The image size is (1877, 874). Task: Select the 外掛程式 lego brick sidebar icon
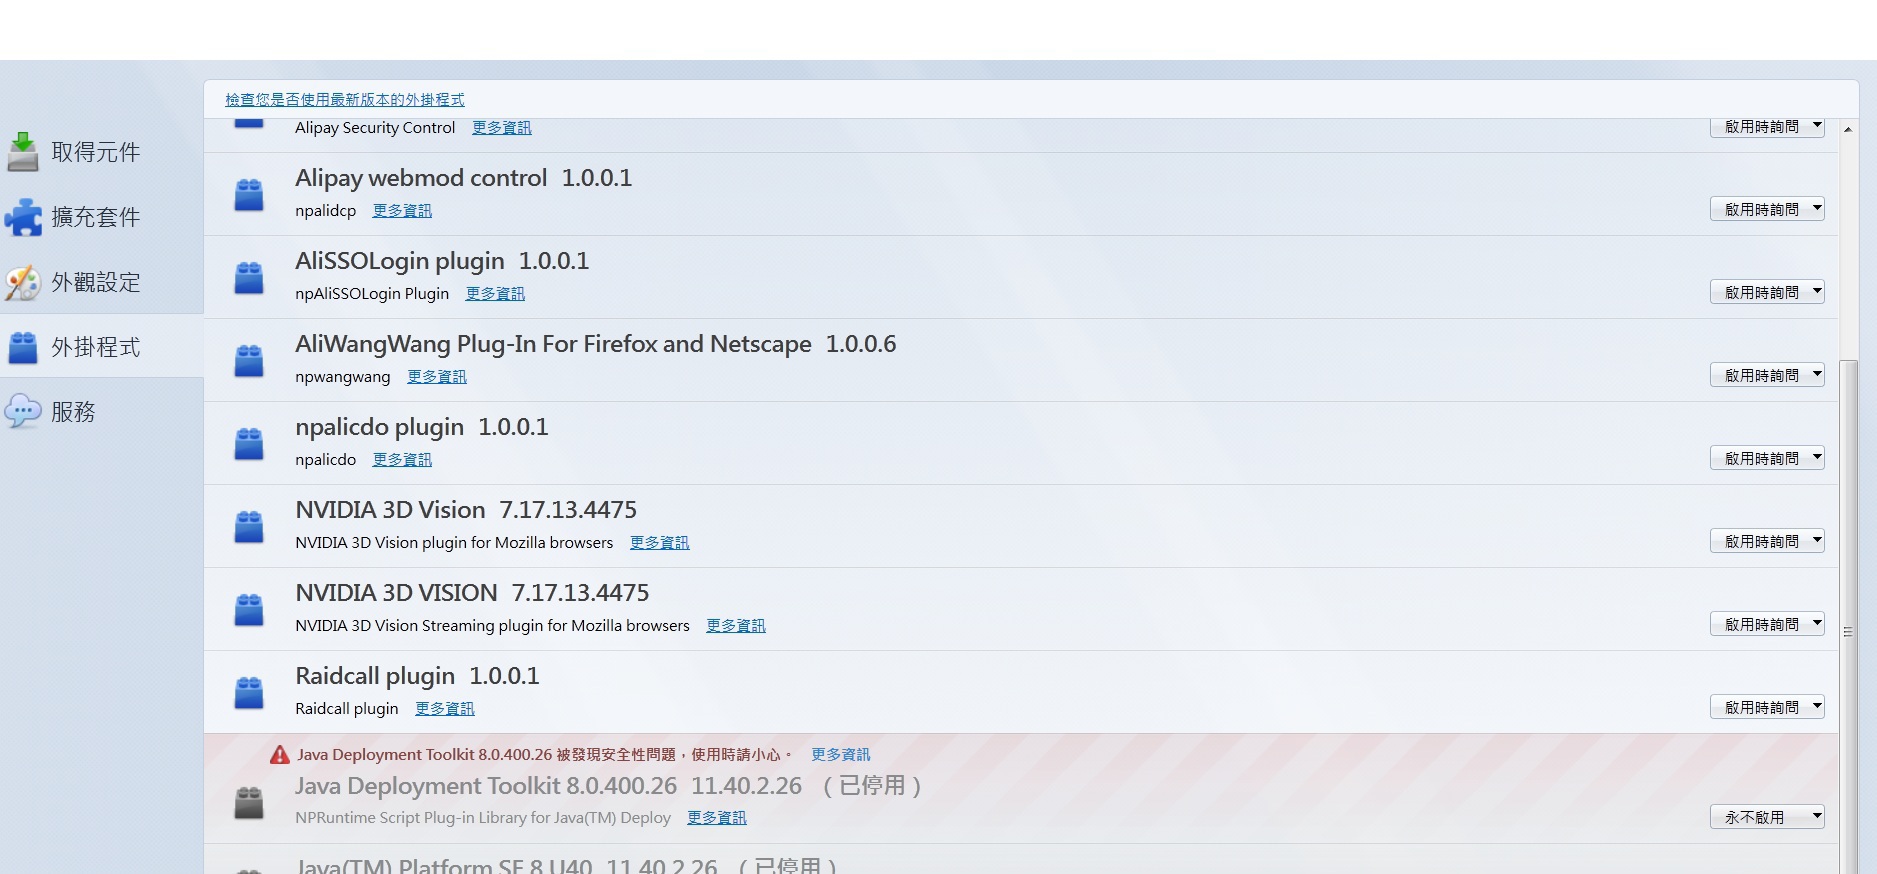click(23, 347)
